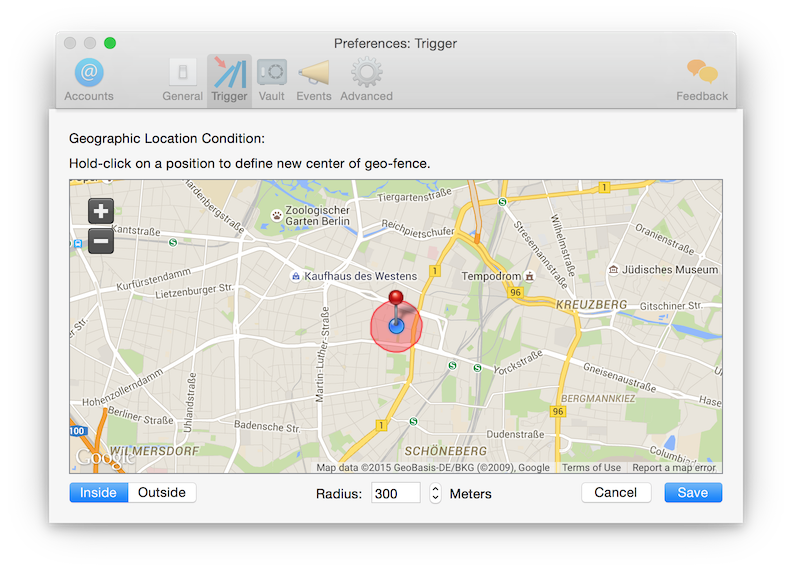Click the Cancel button

click(616, 493)
